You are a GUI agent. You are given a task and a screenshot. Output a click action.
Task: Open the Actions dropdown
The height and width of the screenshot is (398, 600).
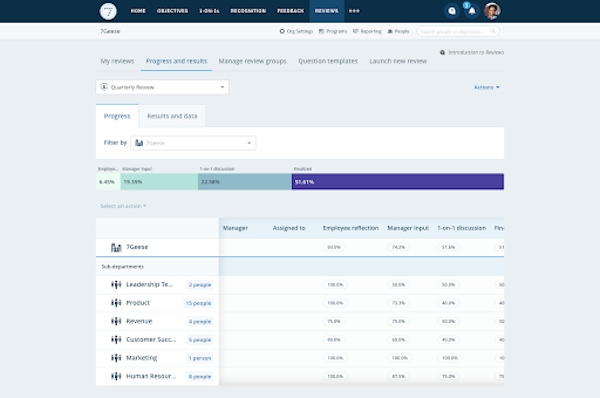click(487, 87)
